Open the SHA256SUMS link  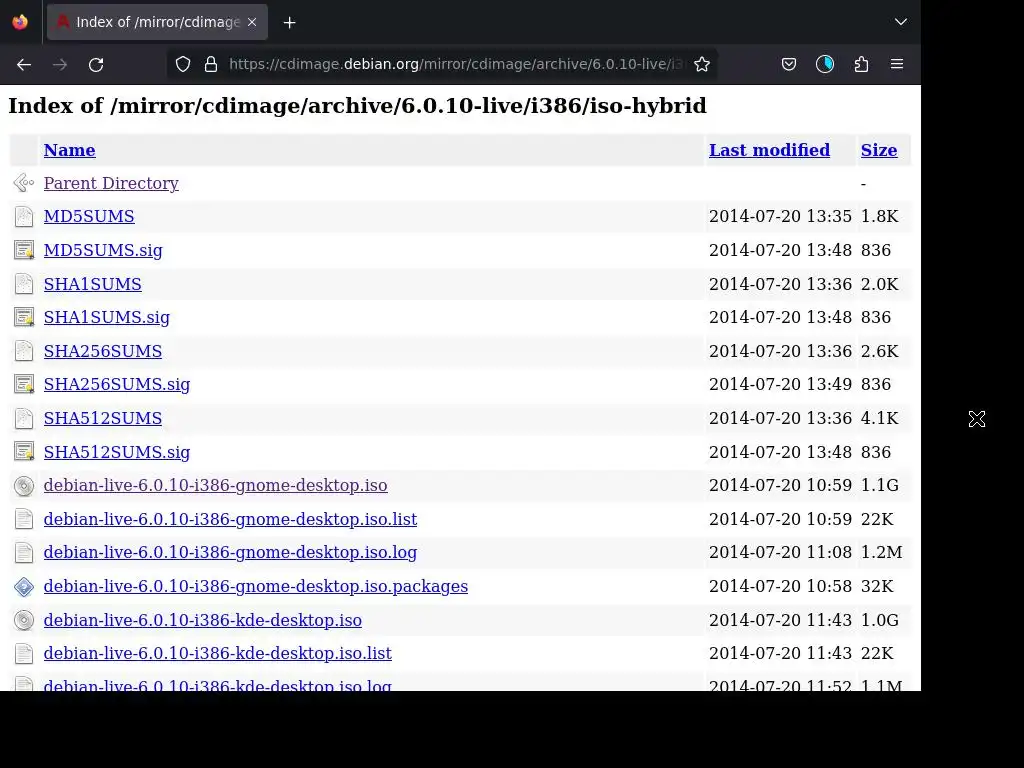click(x=103, y=351)
